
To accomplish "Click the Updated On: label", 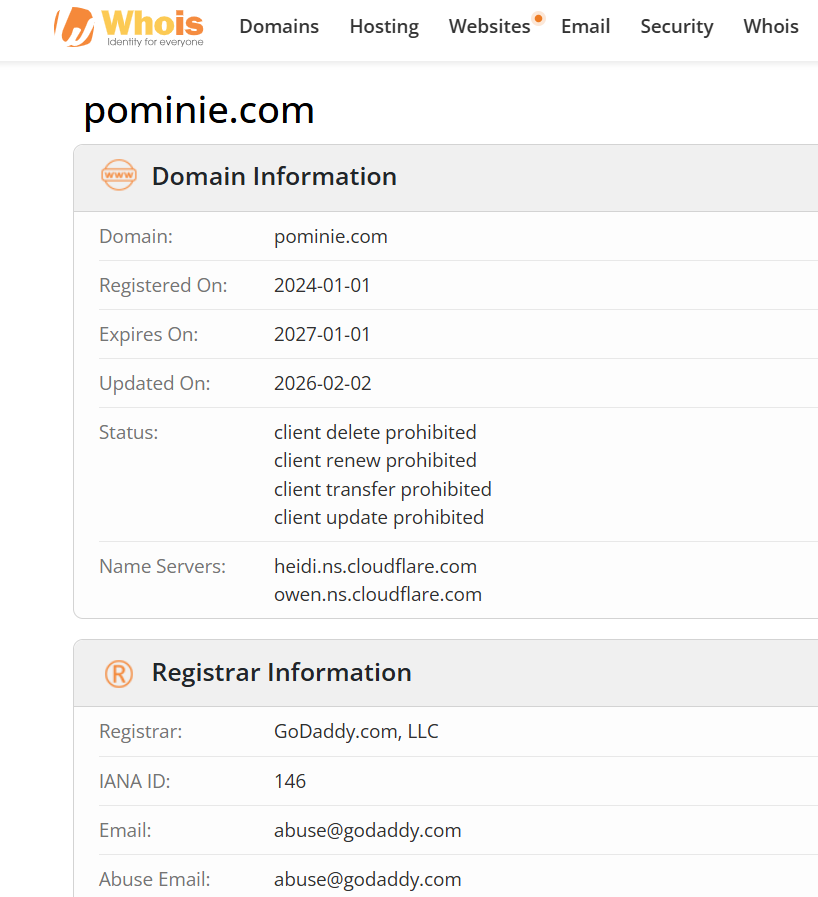I will [154, 384].
